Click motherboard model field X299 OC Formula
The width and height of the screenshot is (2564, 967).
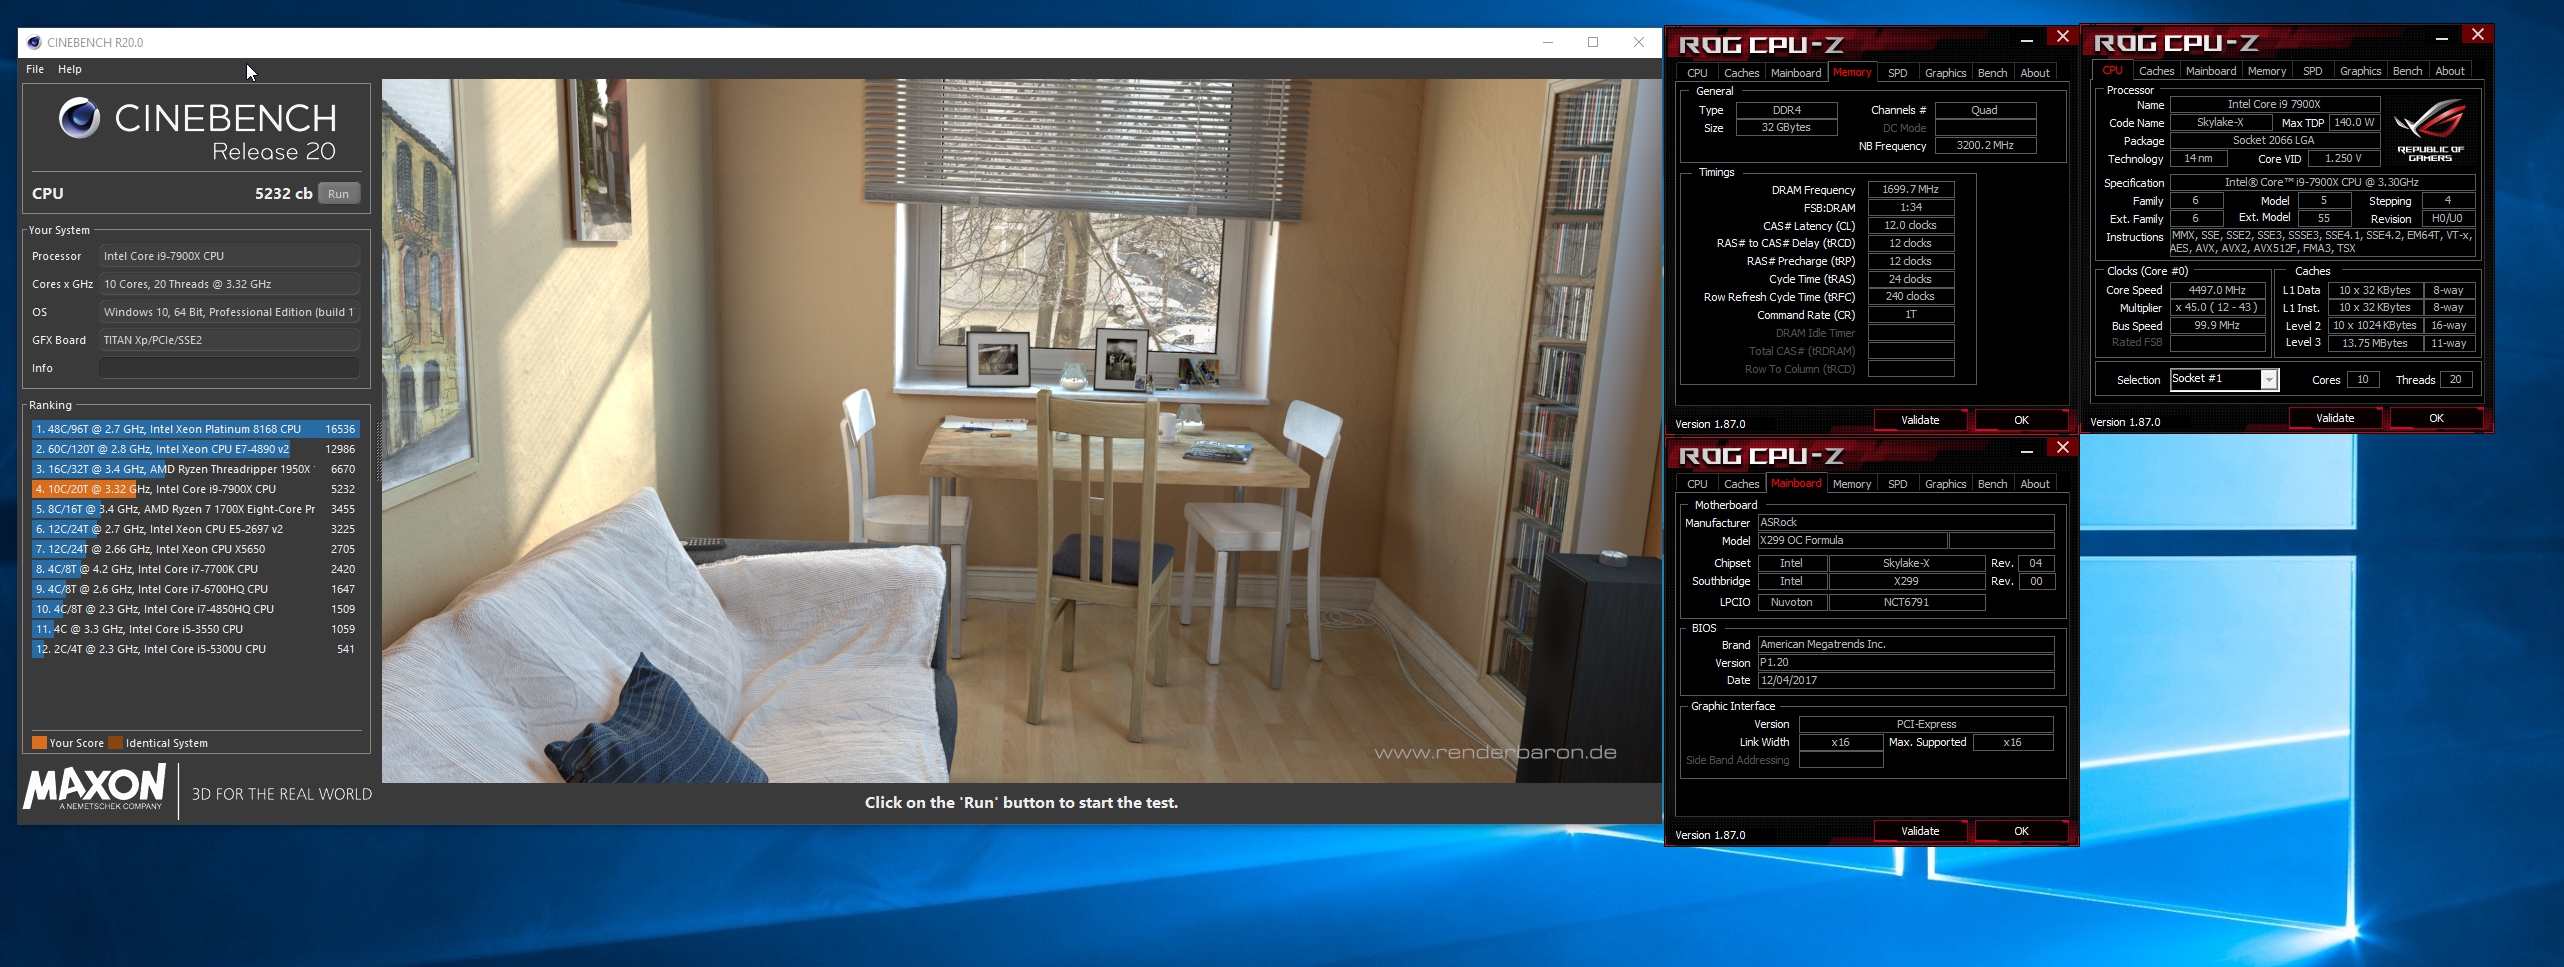click(x=1852, y=541)
